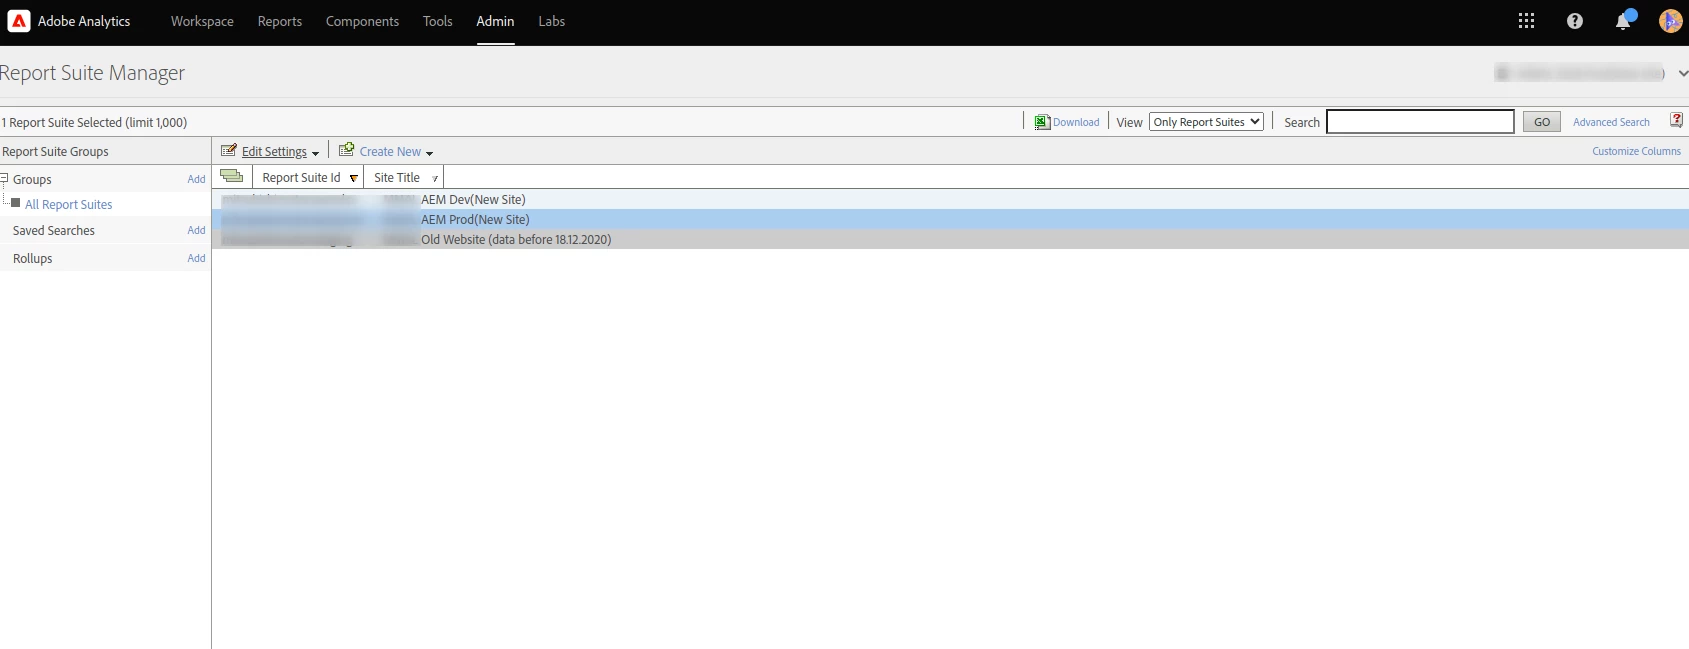
Task: Click the Groups label in sidebar
Action: pyautogui.click(x=32, y=179)
